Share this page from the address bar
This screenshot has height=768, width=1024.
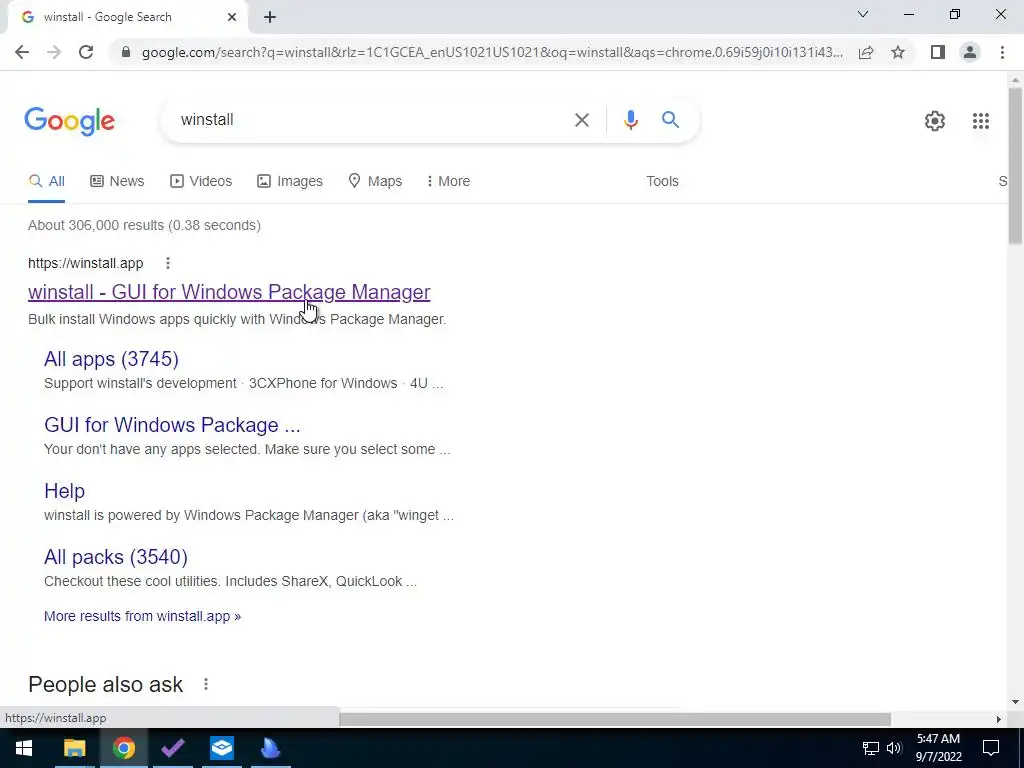(866, 52)
